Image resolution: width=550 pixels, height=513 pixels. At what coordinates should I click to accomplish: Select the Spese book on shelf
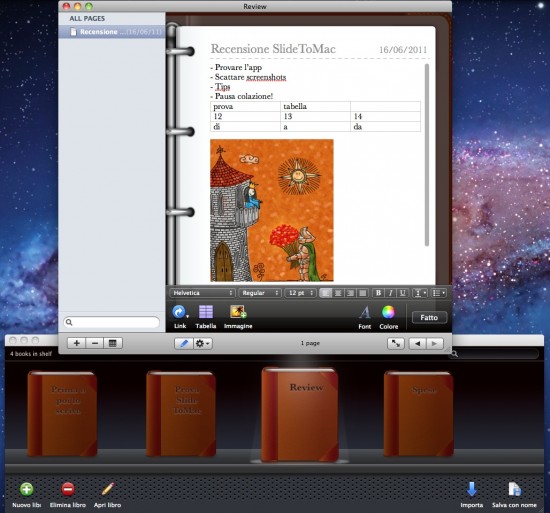point(418,414)
